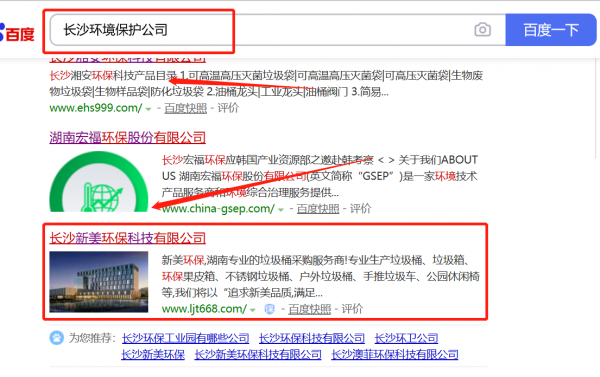Screen dimensions: 600x377
Task: Click the Baidu logo
Action: [x=17, y=33]
